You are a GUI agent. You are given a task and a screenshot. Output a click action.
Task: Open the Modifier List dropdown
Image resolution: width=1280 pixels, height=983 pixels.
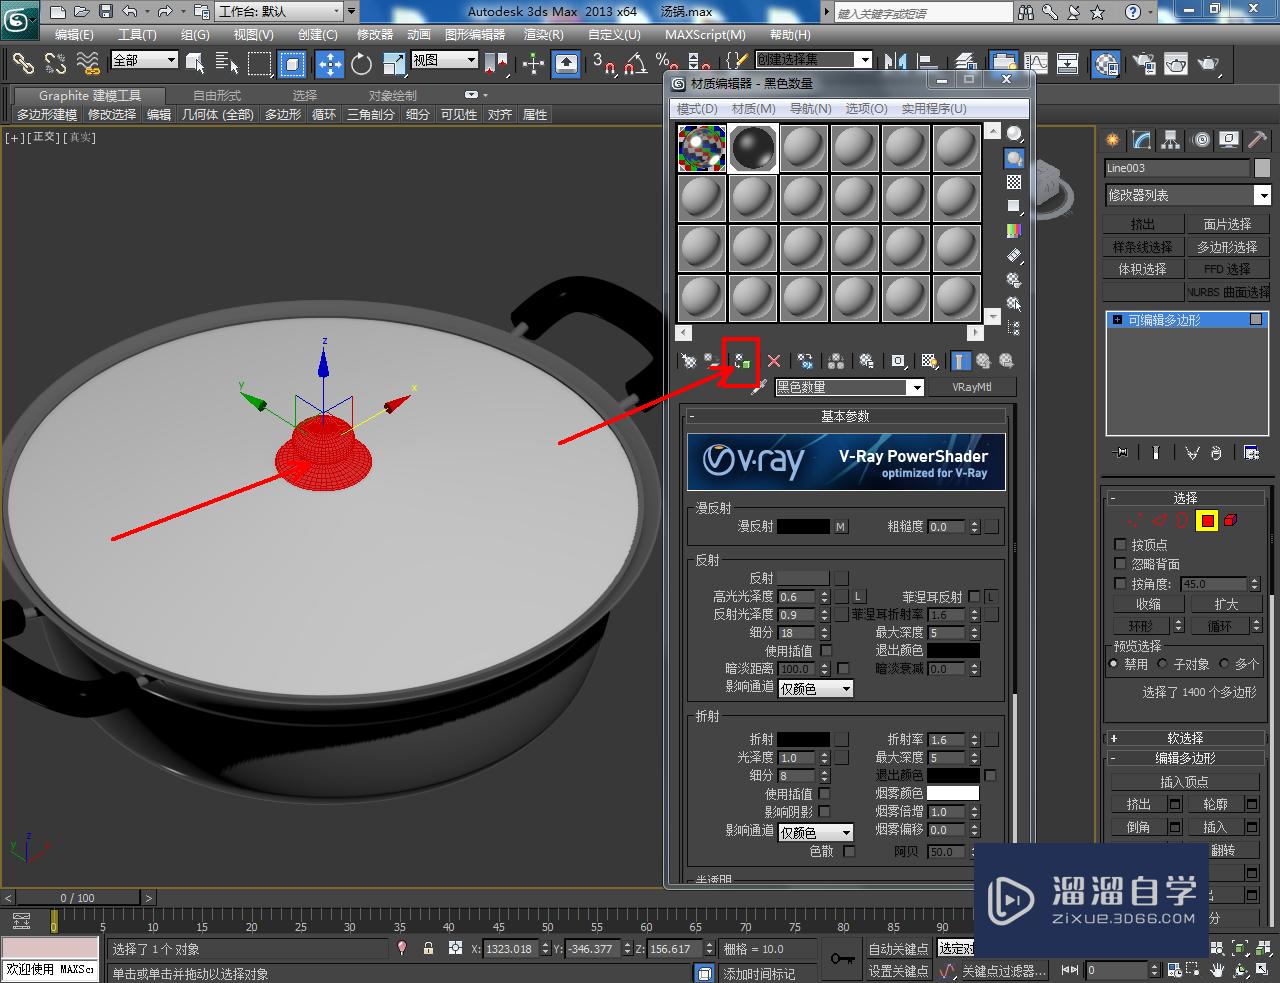tap(1187, 195)
